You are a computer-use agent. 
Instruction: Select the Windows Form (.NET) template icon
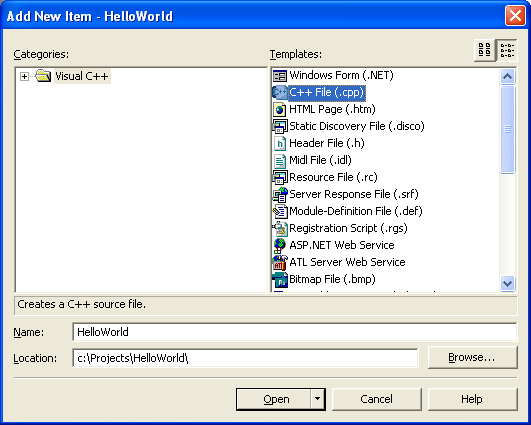coord(280,76)
